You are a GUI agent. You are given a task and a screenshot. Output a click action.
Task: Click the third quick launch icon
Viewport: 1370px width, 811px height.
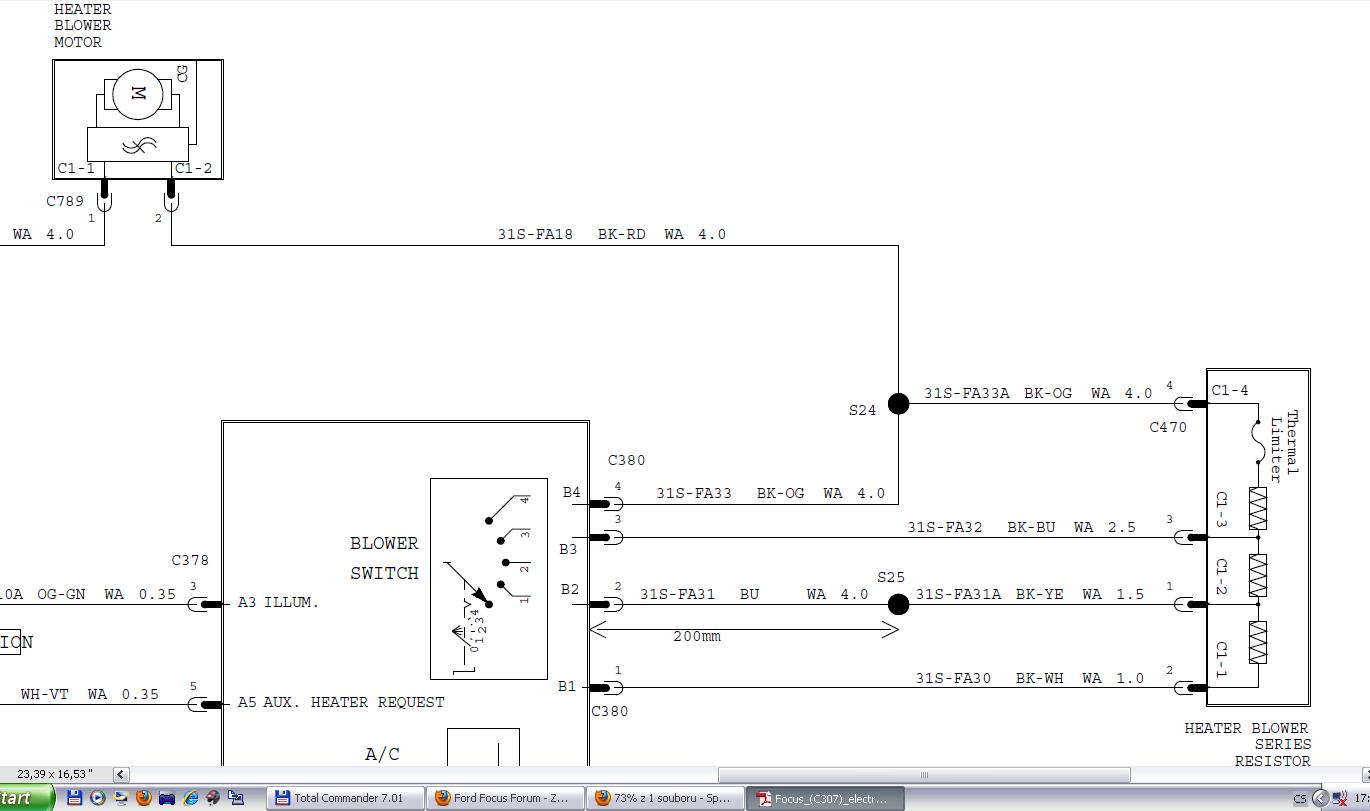(x=120, y=798)
